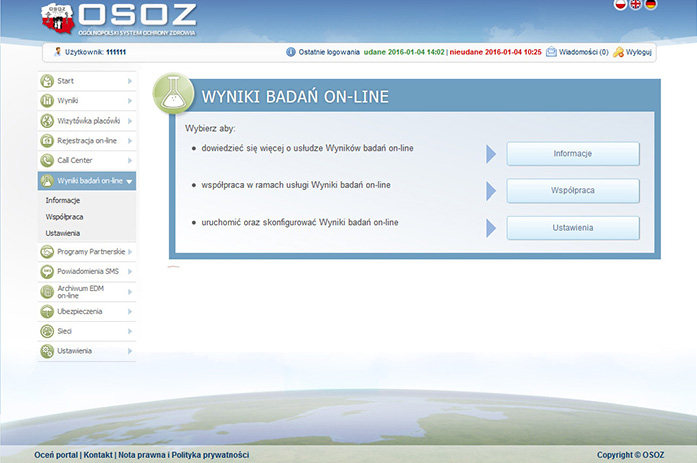Click the WYNIKI BADAŃ ON-LINE heading
This screenshot has height=463, width=697.
(295, 96)
